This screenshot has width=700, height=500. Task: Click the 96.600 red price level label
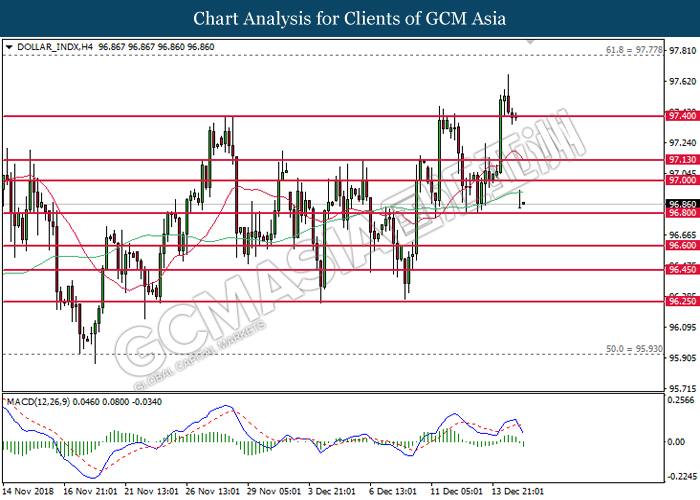(x=682, y=246)
